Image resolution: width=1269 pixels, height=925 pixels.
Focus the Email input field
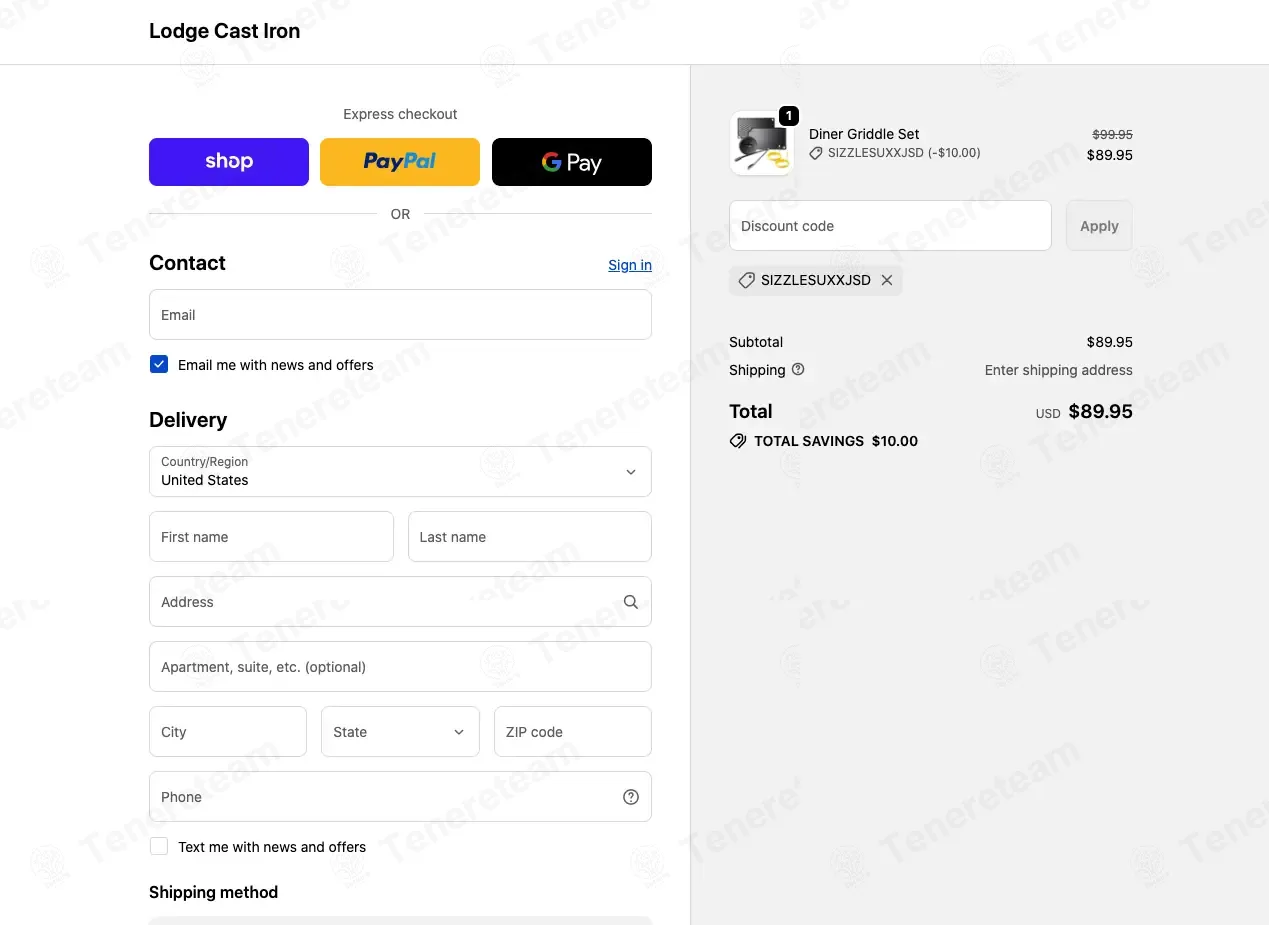400,315
